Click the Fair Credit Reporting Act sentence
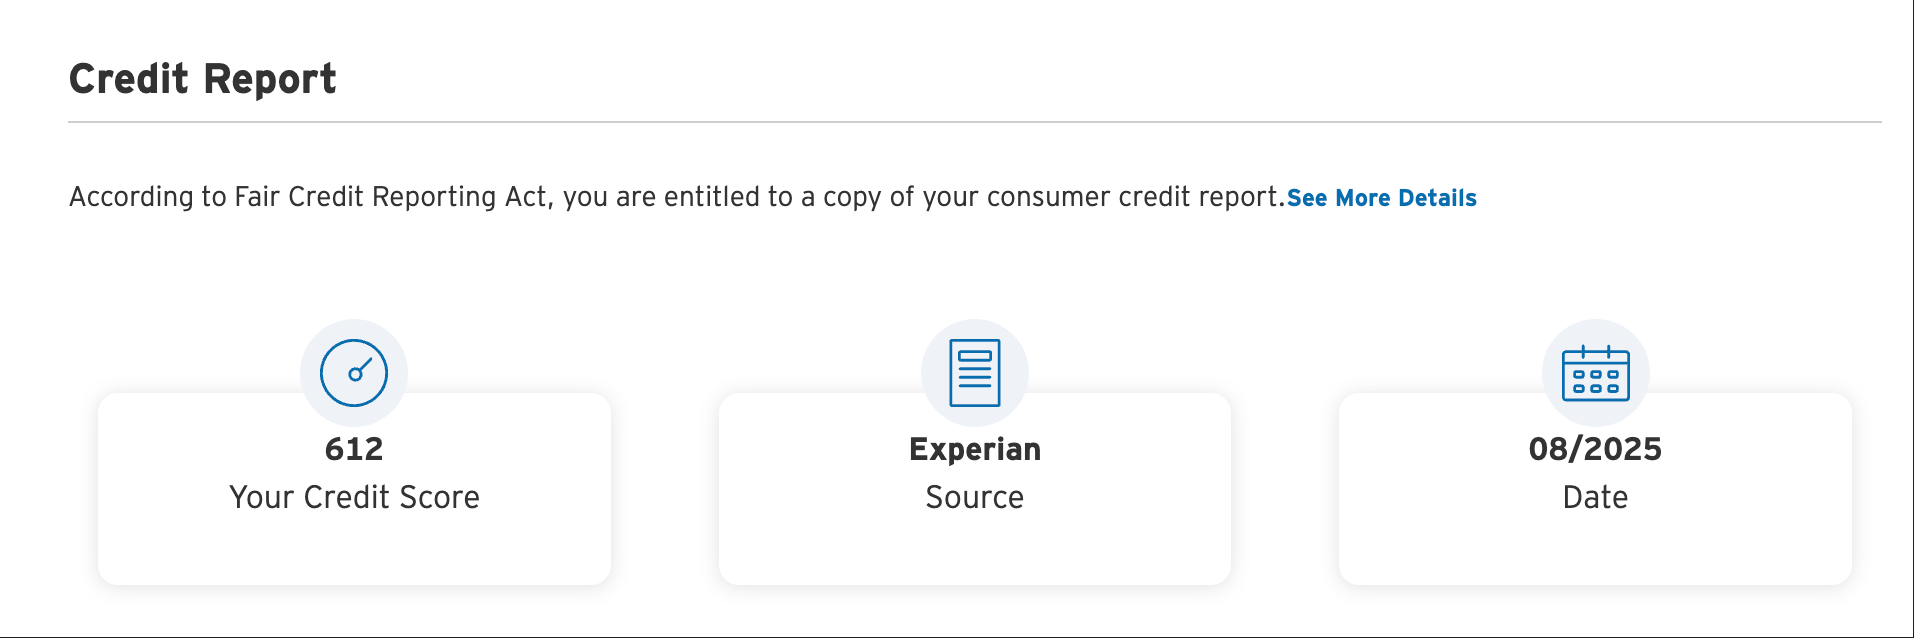The width and height of the screenshot is (1914, 638). click(x=677, y=197)
